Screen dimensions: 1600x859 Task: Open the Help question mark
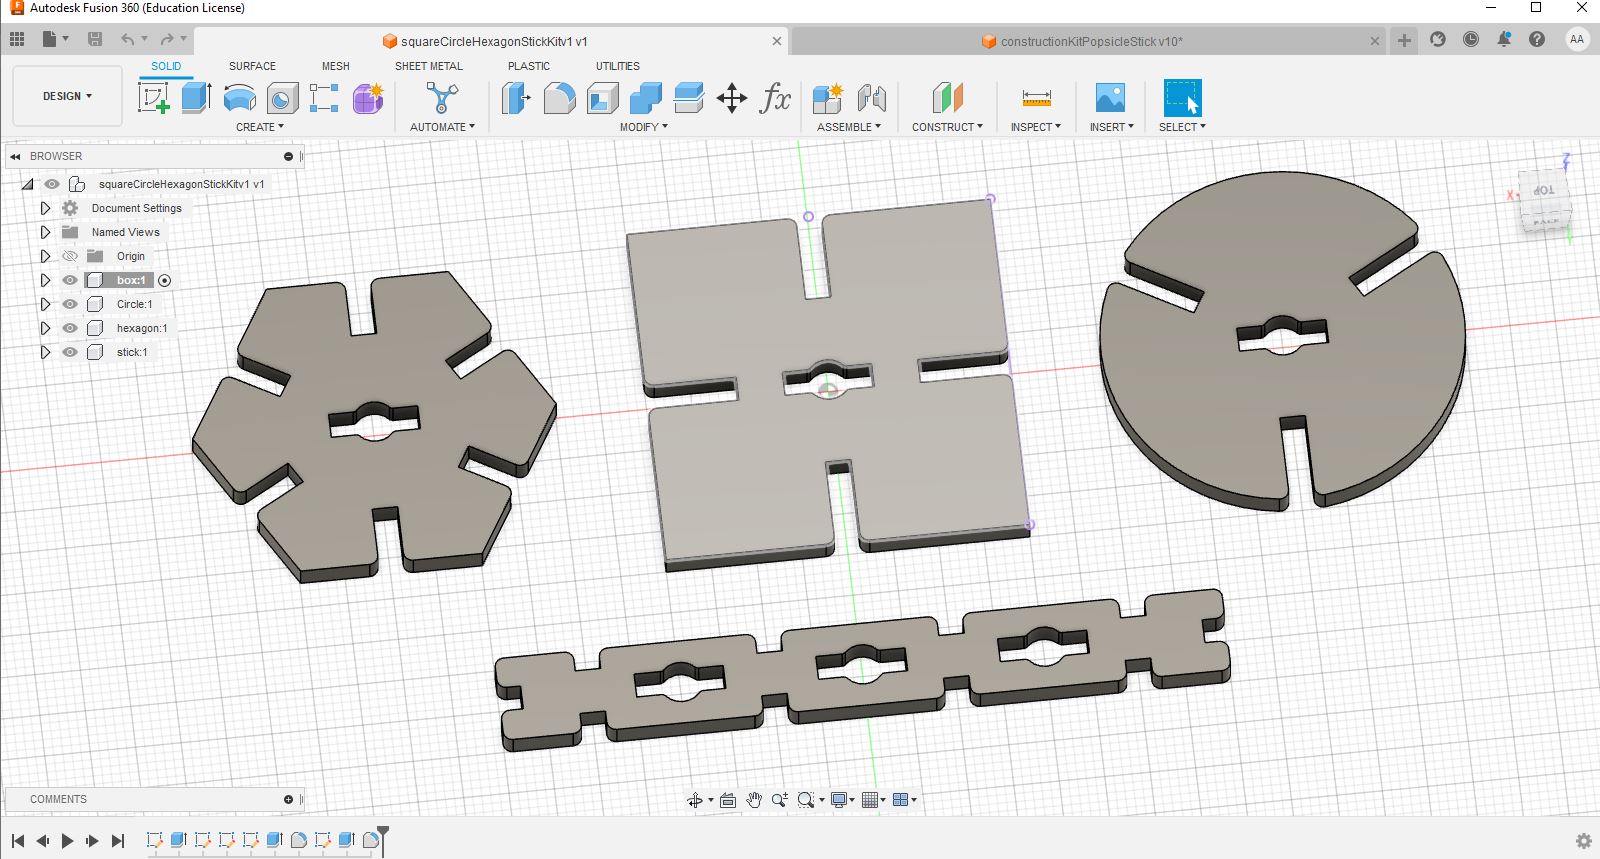pyautogui.click(x=1537, y=39)
